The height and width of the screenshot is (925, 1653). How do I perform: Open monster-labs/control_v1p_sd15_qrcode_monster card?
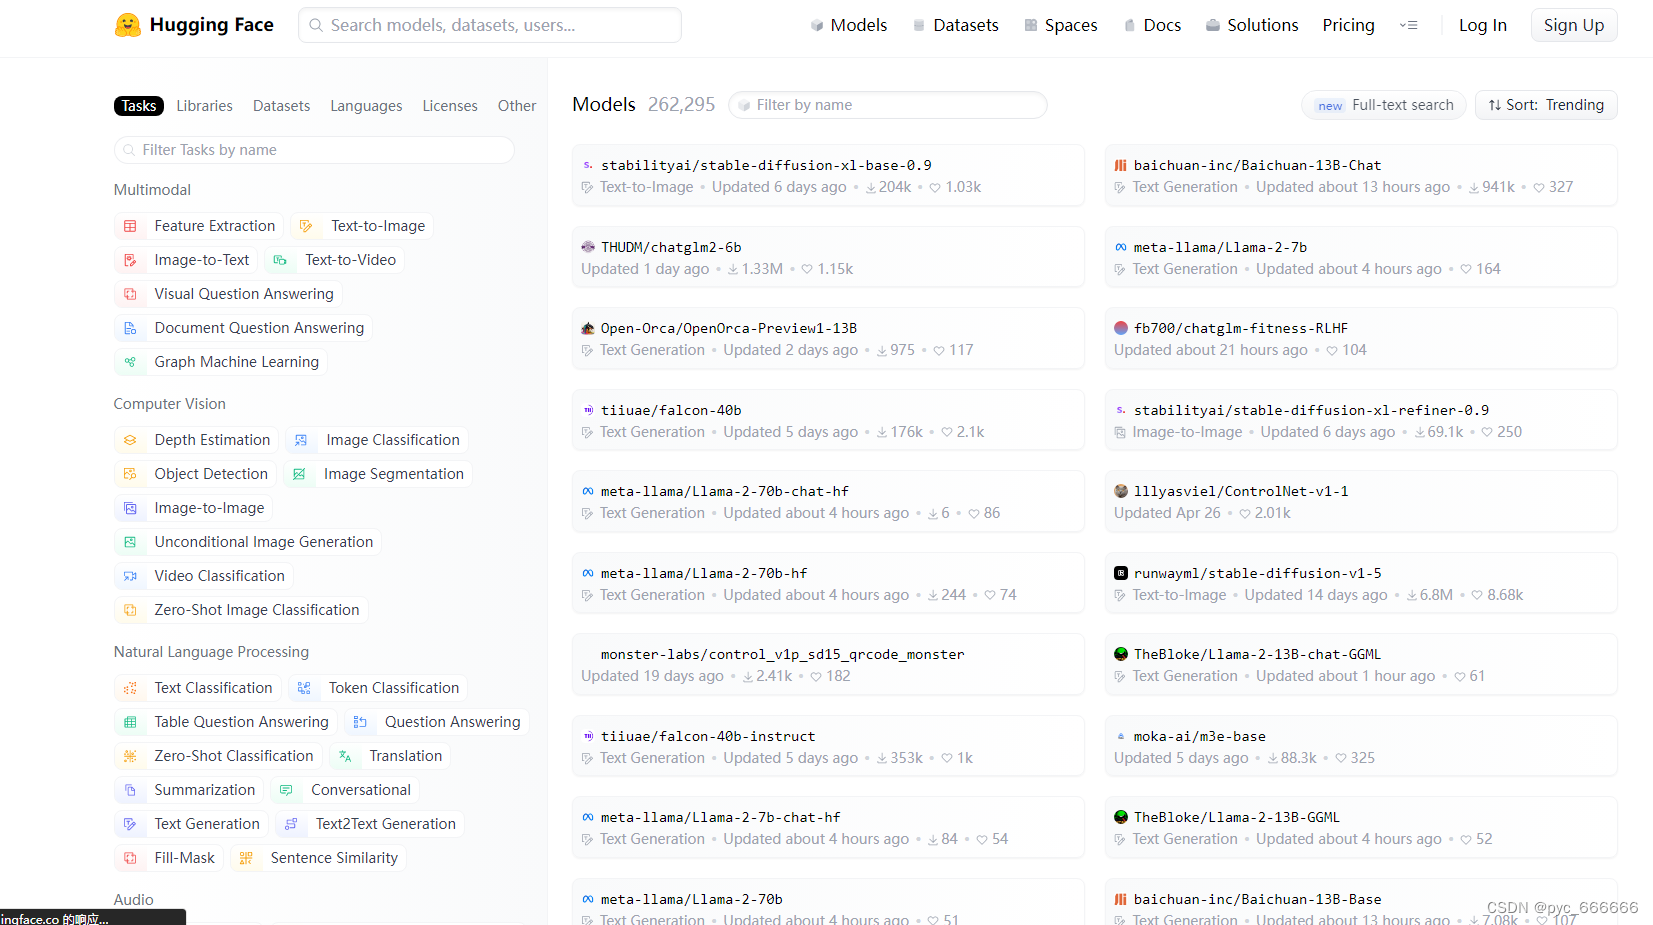click(x=828, y=665)
